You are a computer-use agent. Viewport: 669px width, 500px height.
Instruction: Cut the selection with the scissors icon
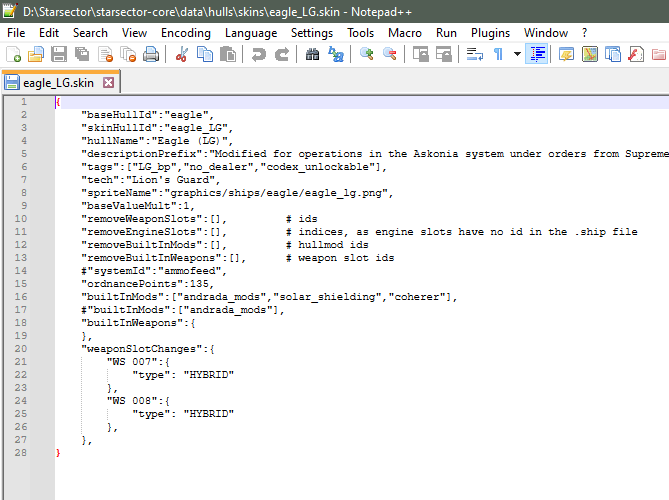182,55
